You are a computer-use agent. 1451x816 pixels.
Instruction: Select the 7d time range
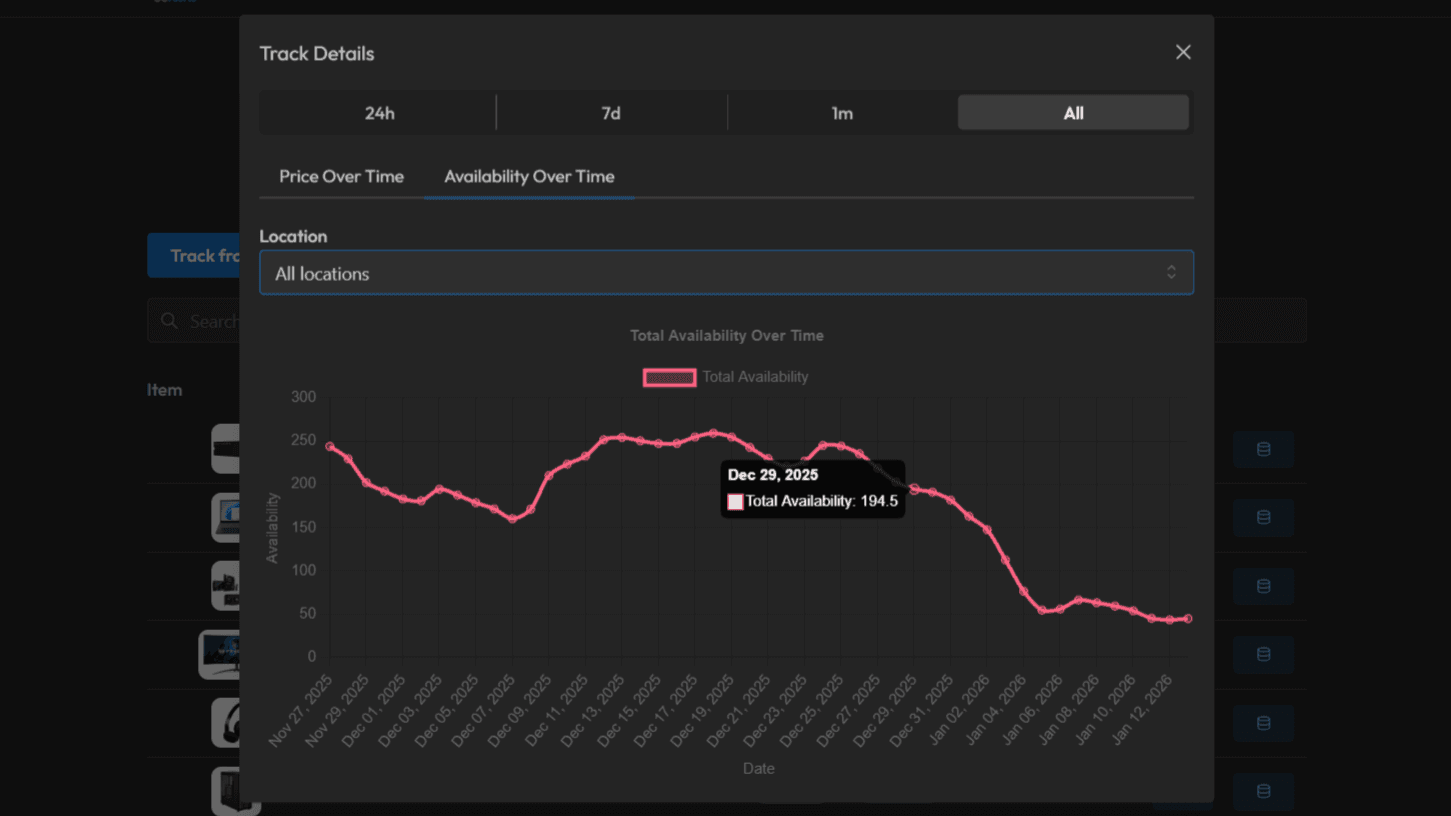coord(611,113)
